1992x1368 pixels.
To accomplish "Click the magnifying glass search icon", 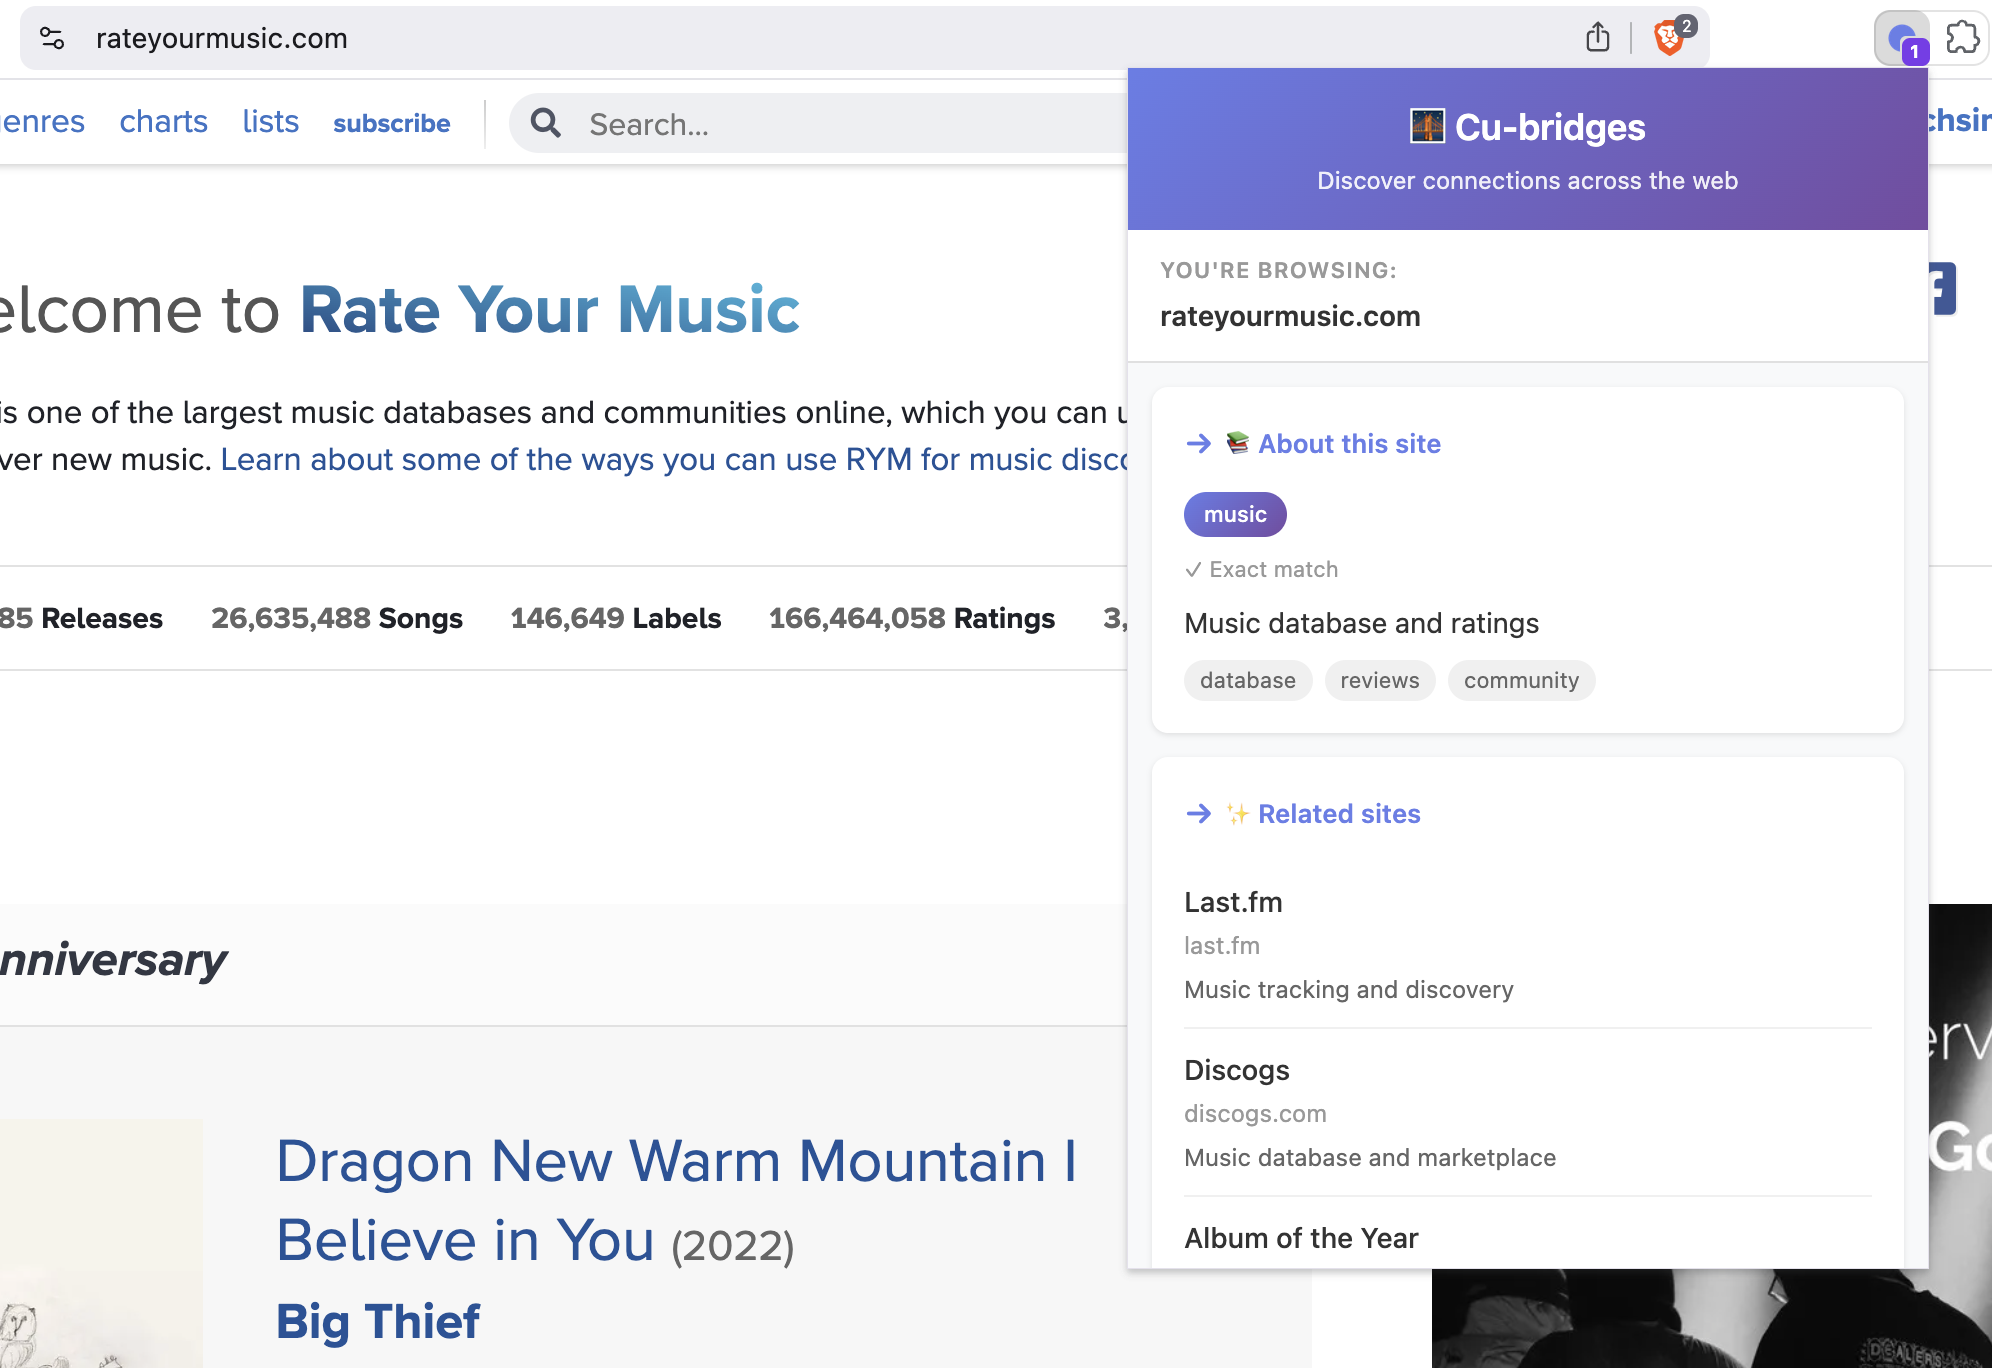I will [x=546, y=123].
